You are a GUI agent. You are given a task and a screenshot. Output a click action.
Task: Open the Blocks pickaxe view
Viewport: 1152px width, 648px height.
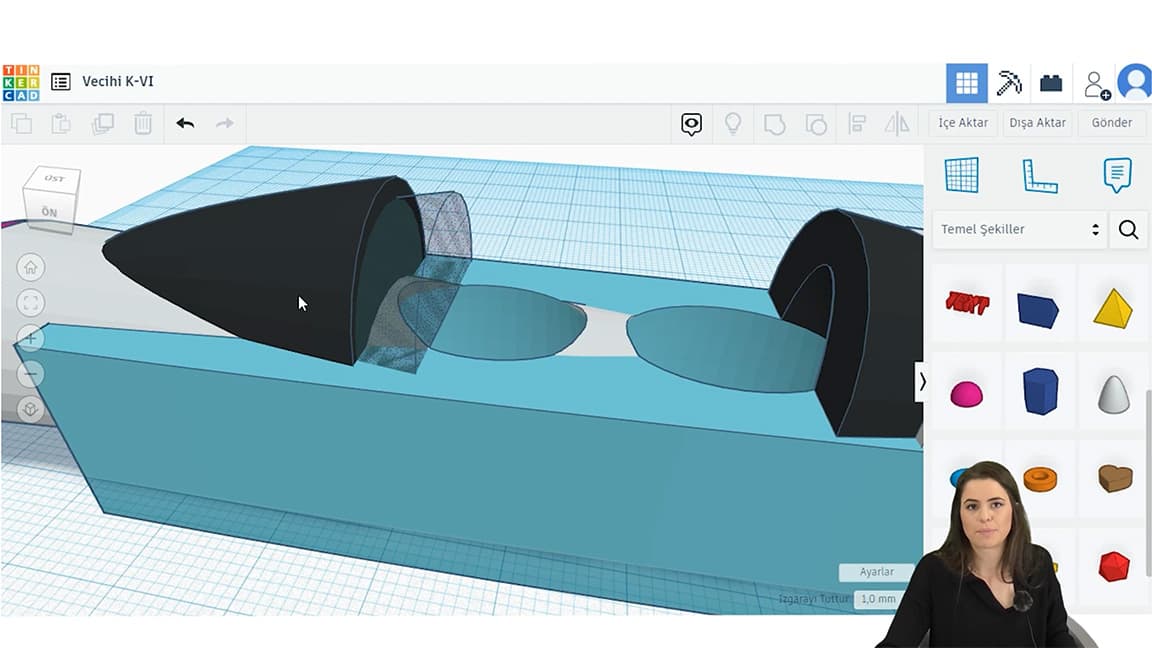[1009, 83]
